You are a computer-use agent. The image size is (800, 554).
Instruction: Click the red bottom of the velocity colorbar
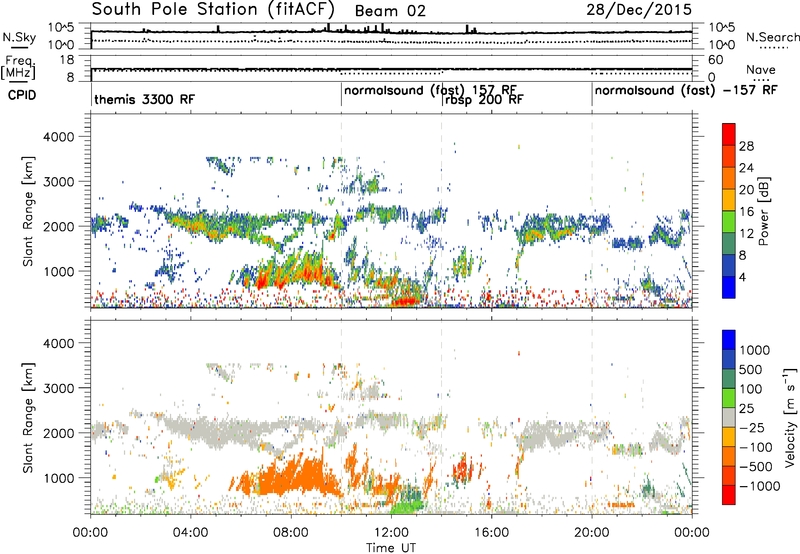(x=729, y=495)
